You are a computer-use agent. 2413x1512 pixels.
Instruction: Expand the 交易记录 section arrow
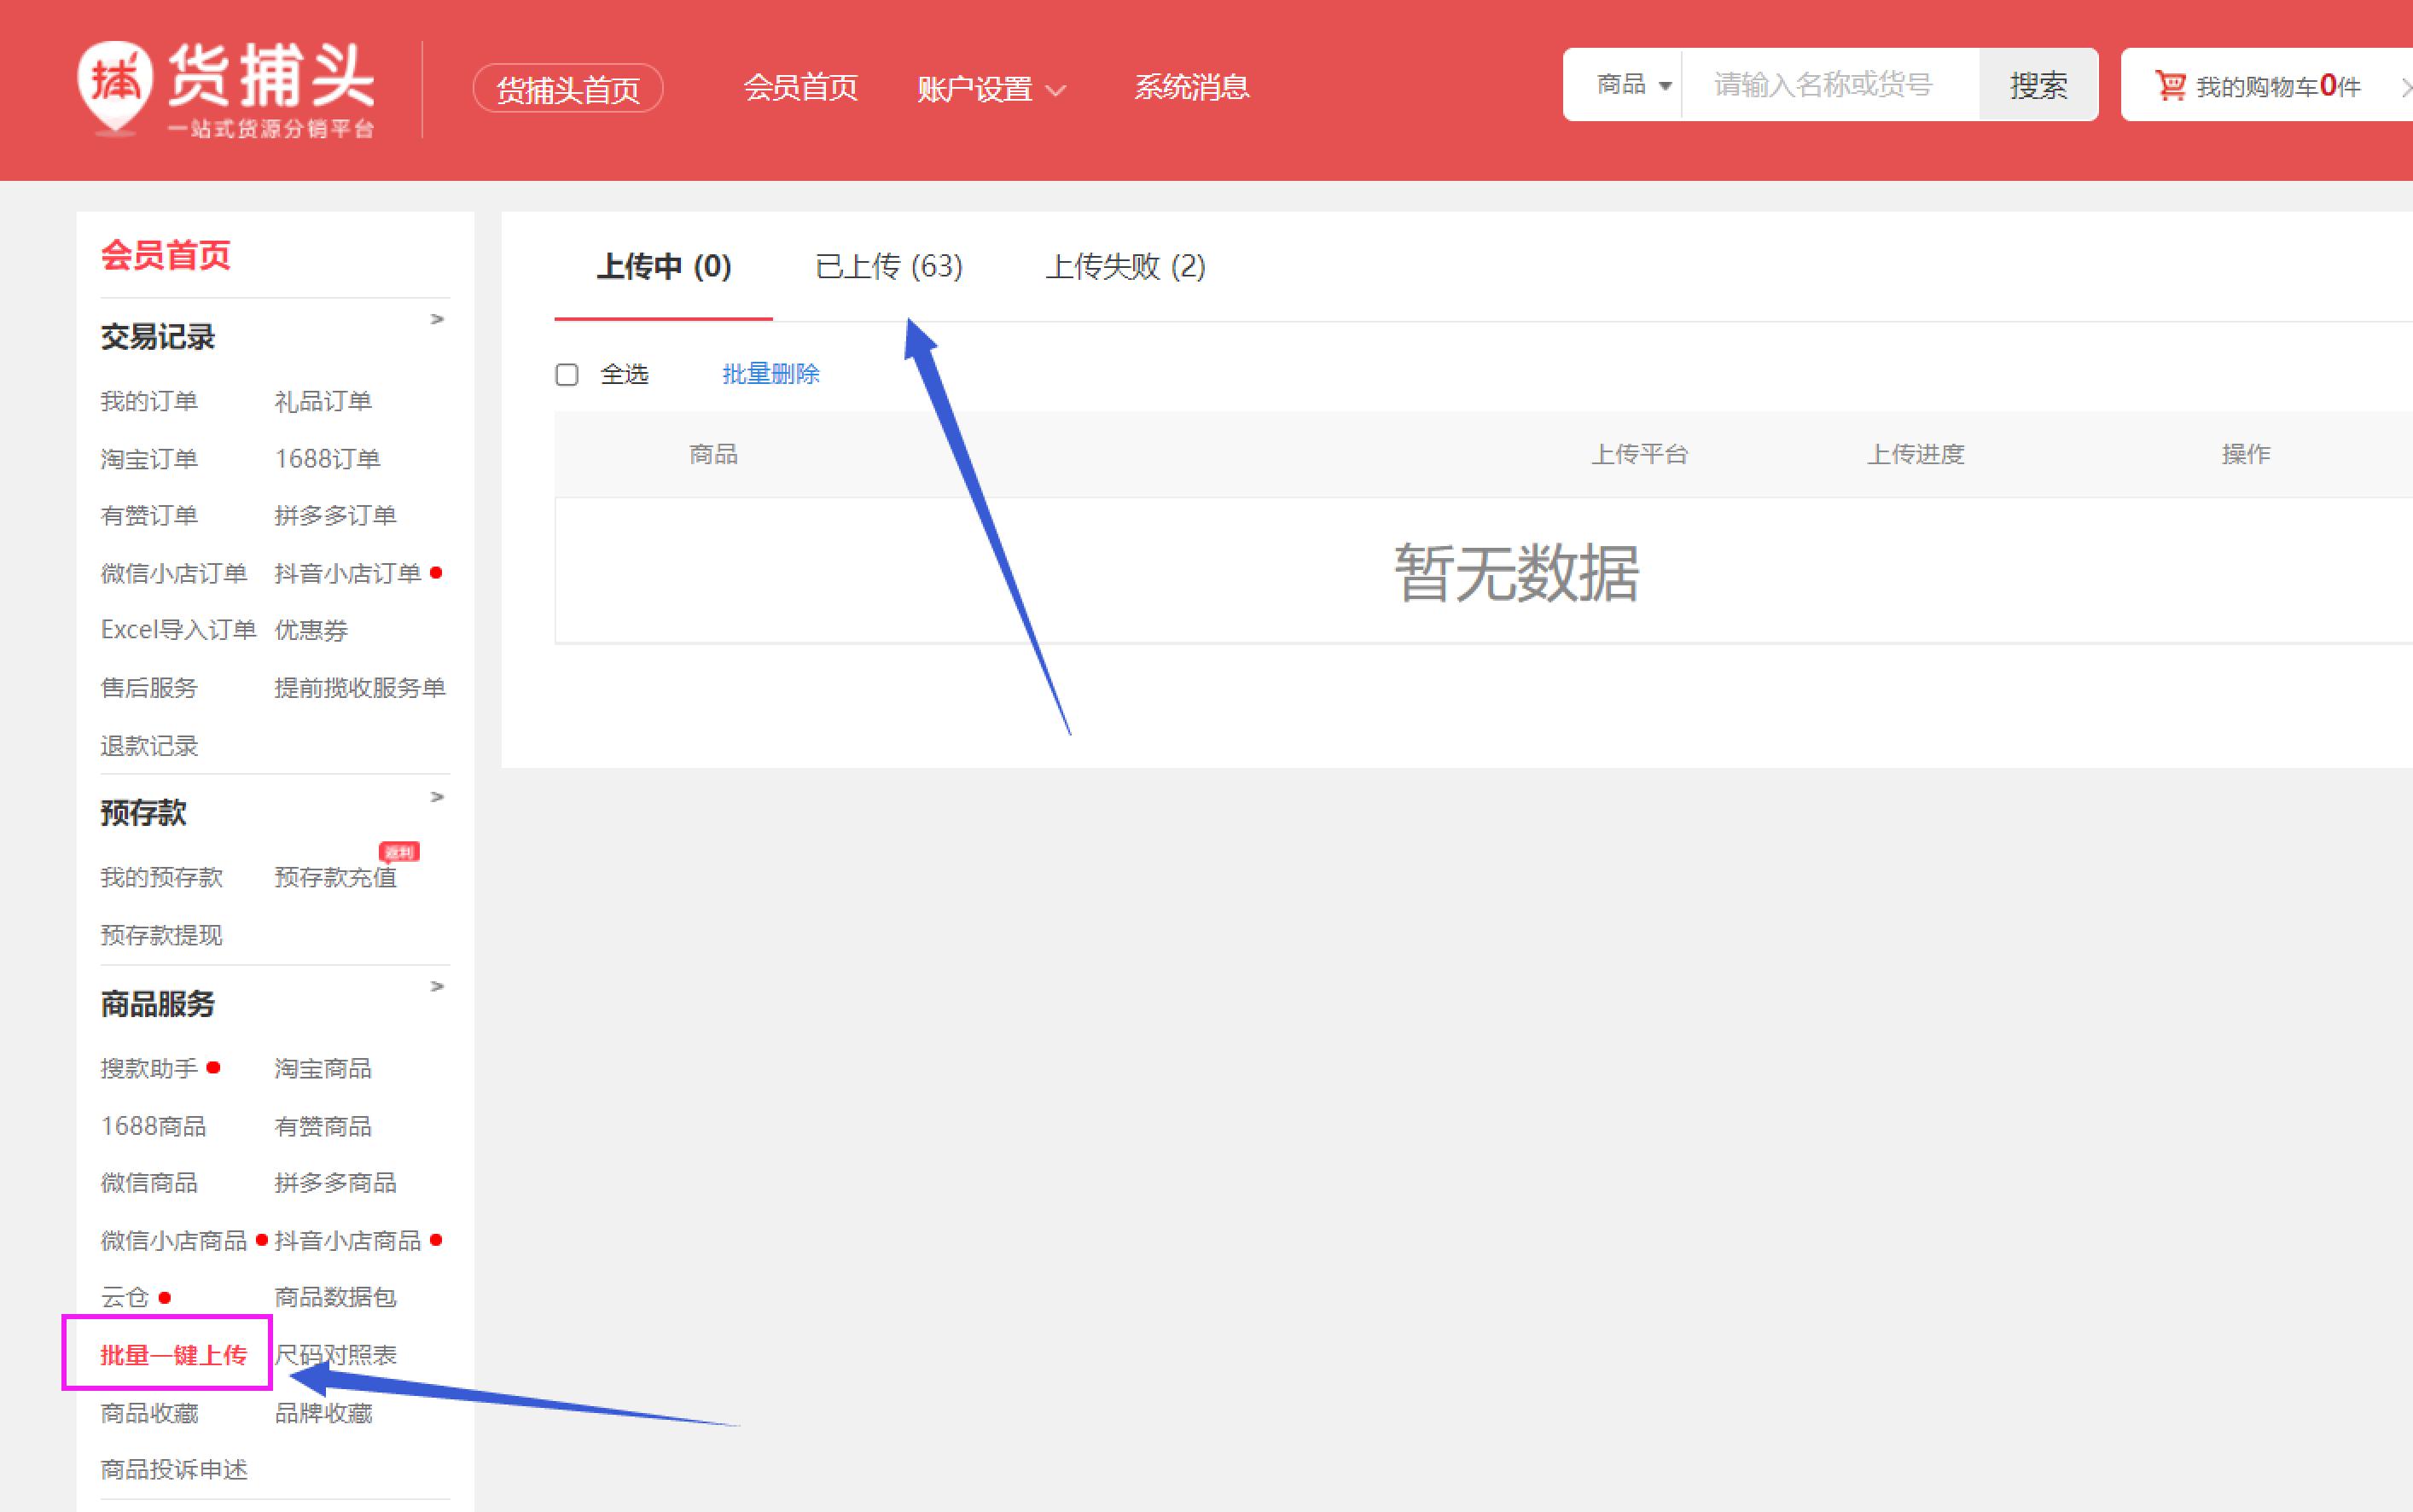pos(437,319)
